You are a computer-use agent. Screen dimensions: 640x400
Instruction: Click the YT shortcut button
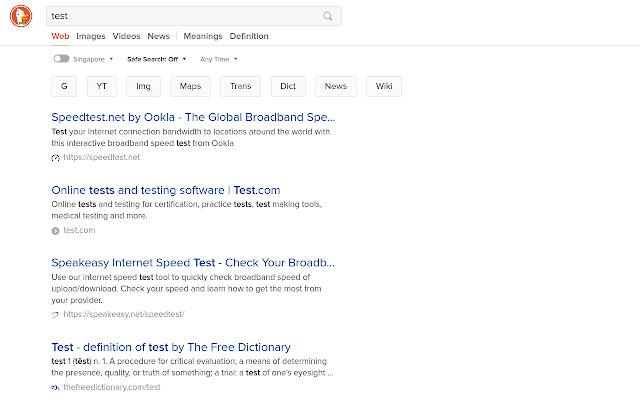pos(102,86)
